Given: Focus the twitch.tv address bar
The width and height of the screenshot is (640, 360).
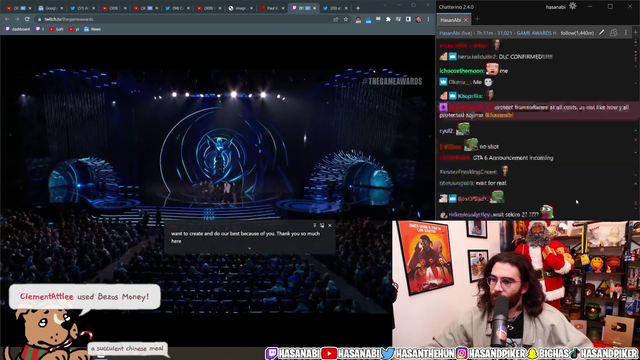Looking at the screenshot, I should point(184,19).
